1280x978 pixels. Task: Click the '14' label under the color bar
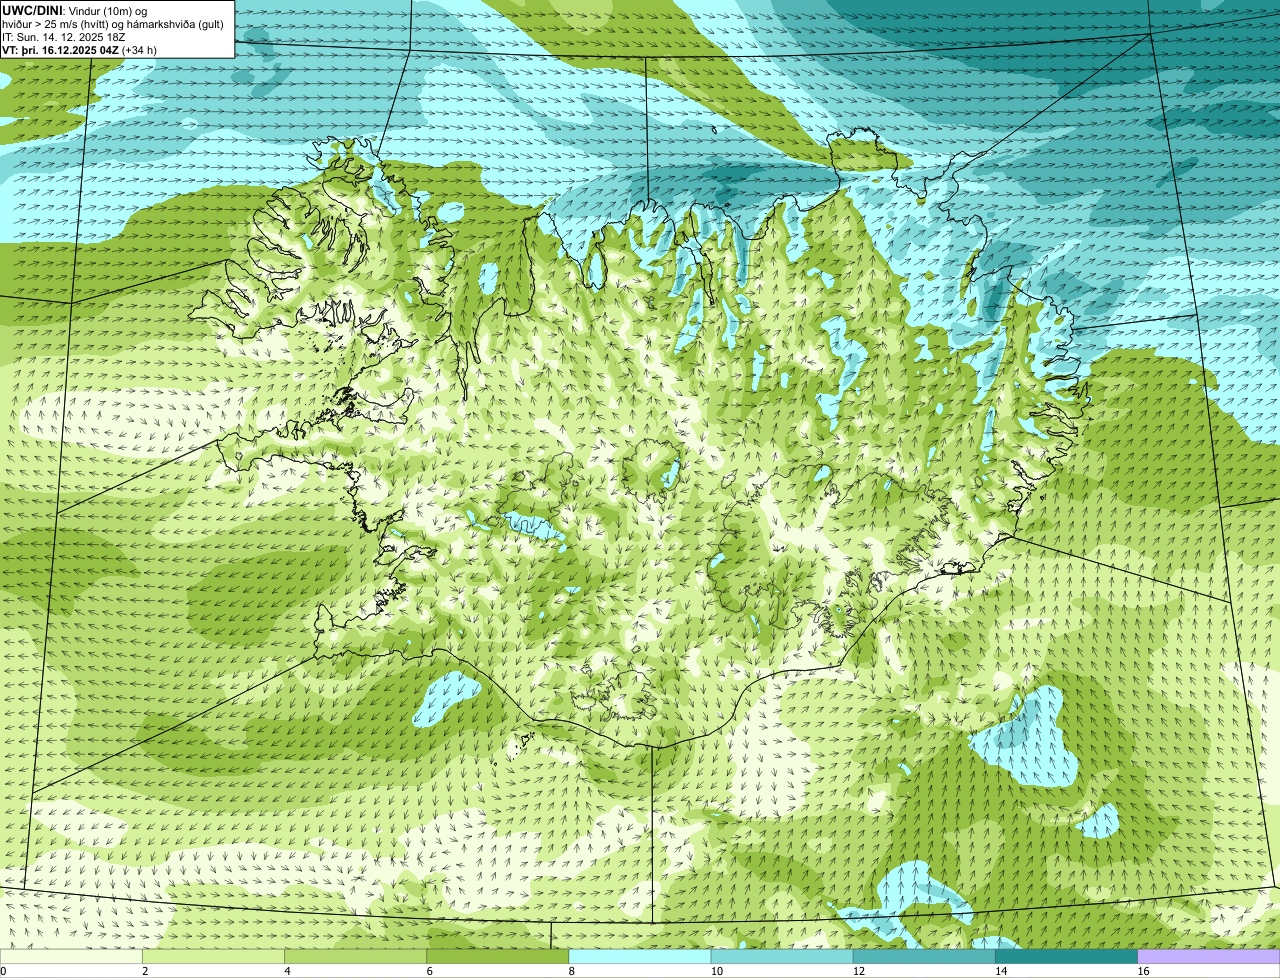coord(1000,971)
